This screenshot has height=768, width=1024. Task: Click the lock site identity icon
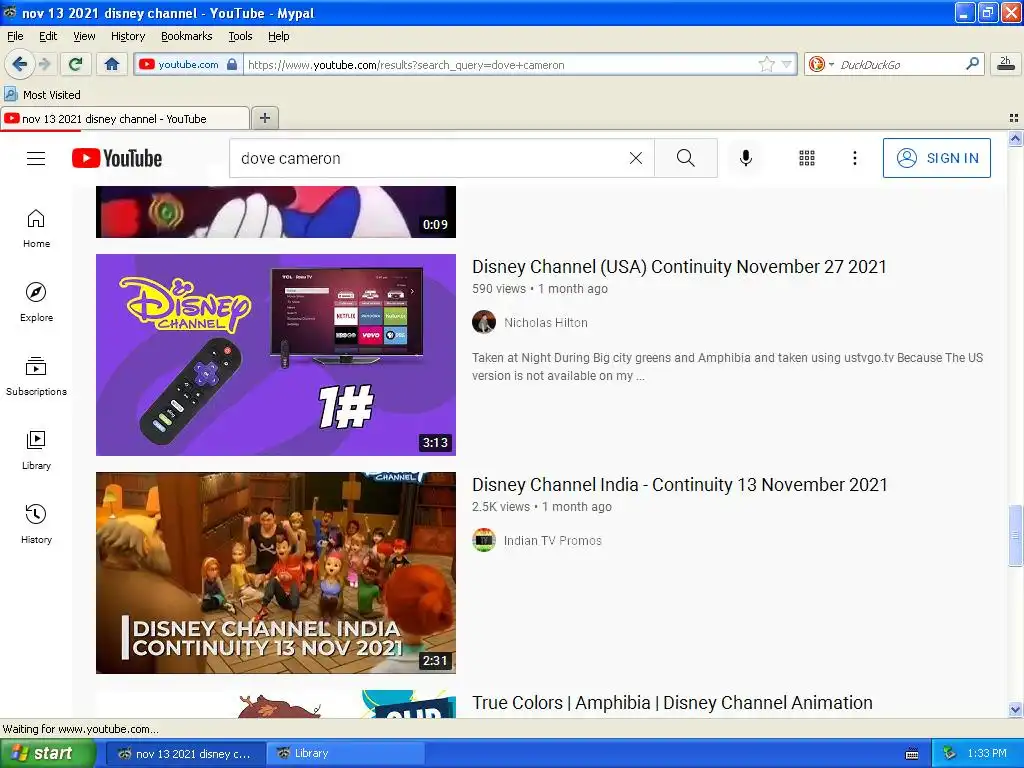231,64
